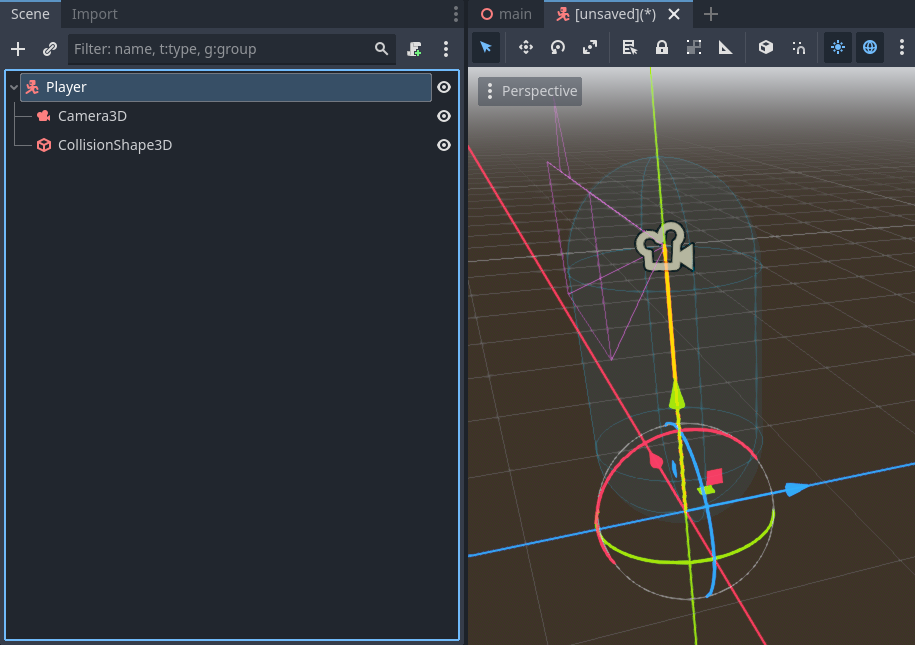Add a new child node with plus

click(x=18, y=49)
